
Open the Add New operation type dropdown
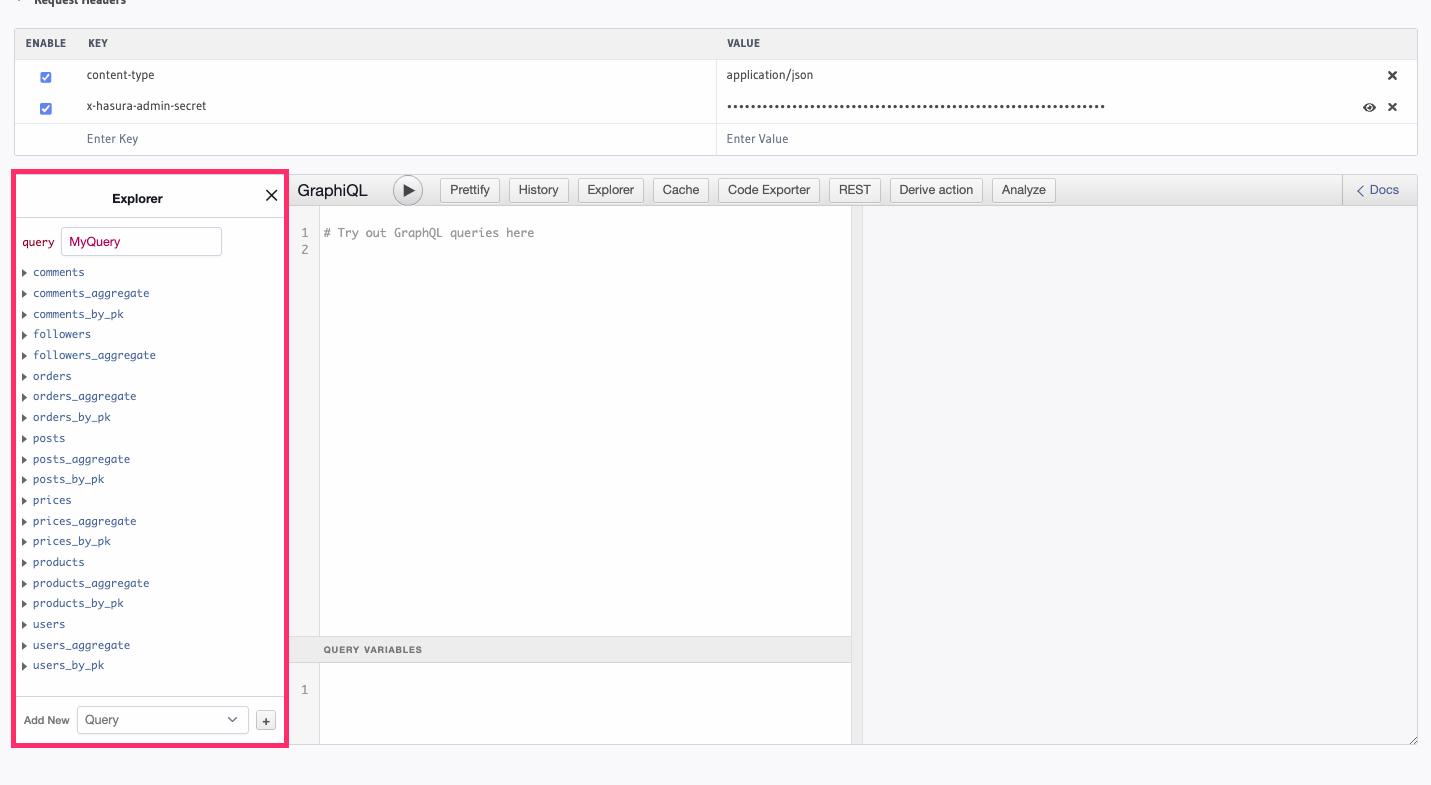coord(162,720)
